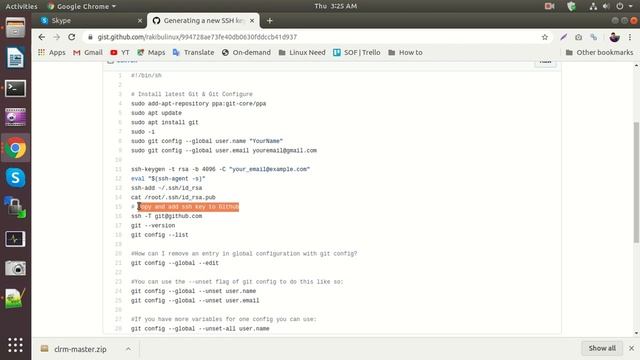Open the Chrome profile avatar
The width and height of the screenshot is (640, 360).
click(614, 37)
